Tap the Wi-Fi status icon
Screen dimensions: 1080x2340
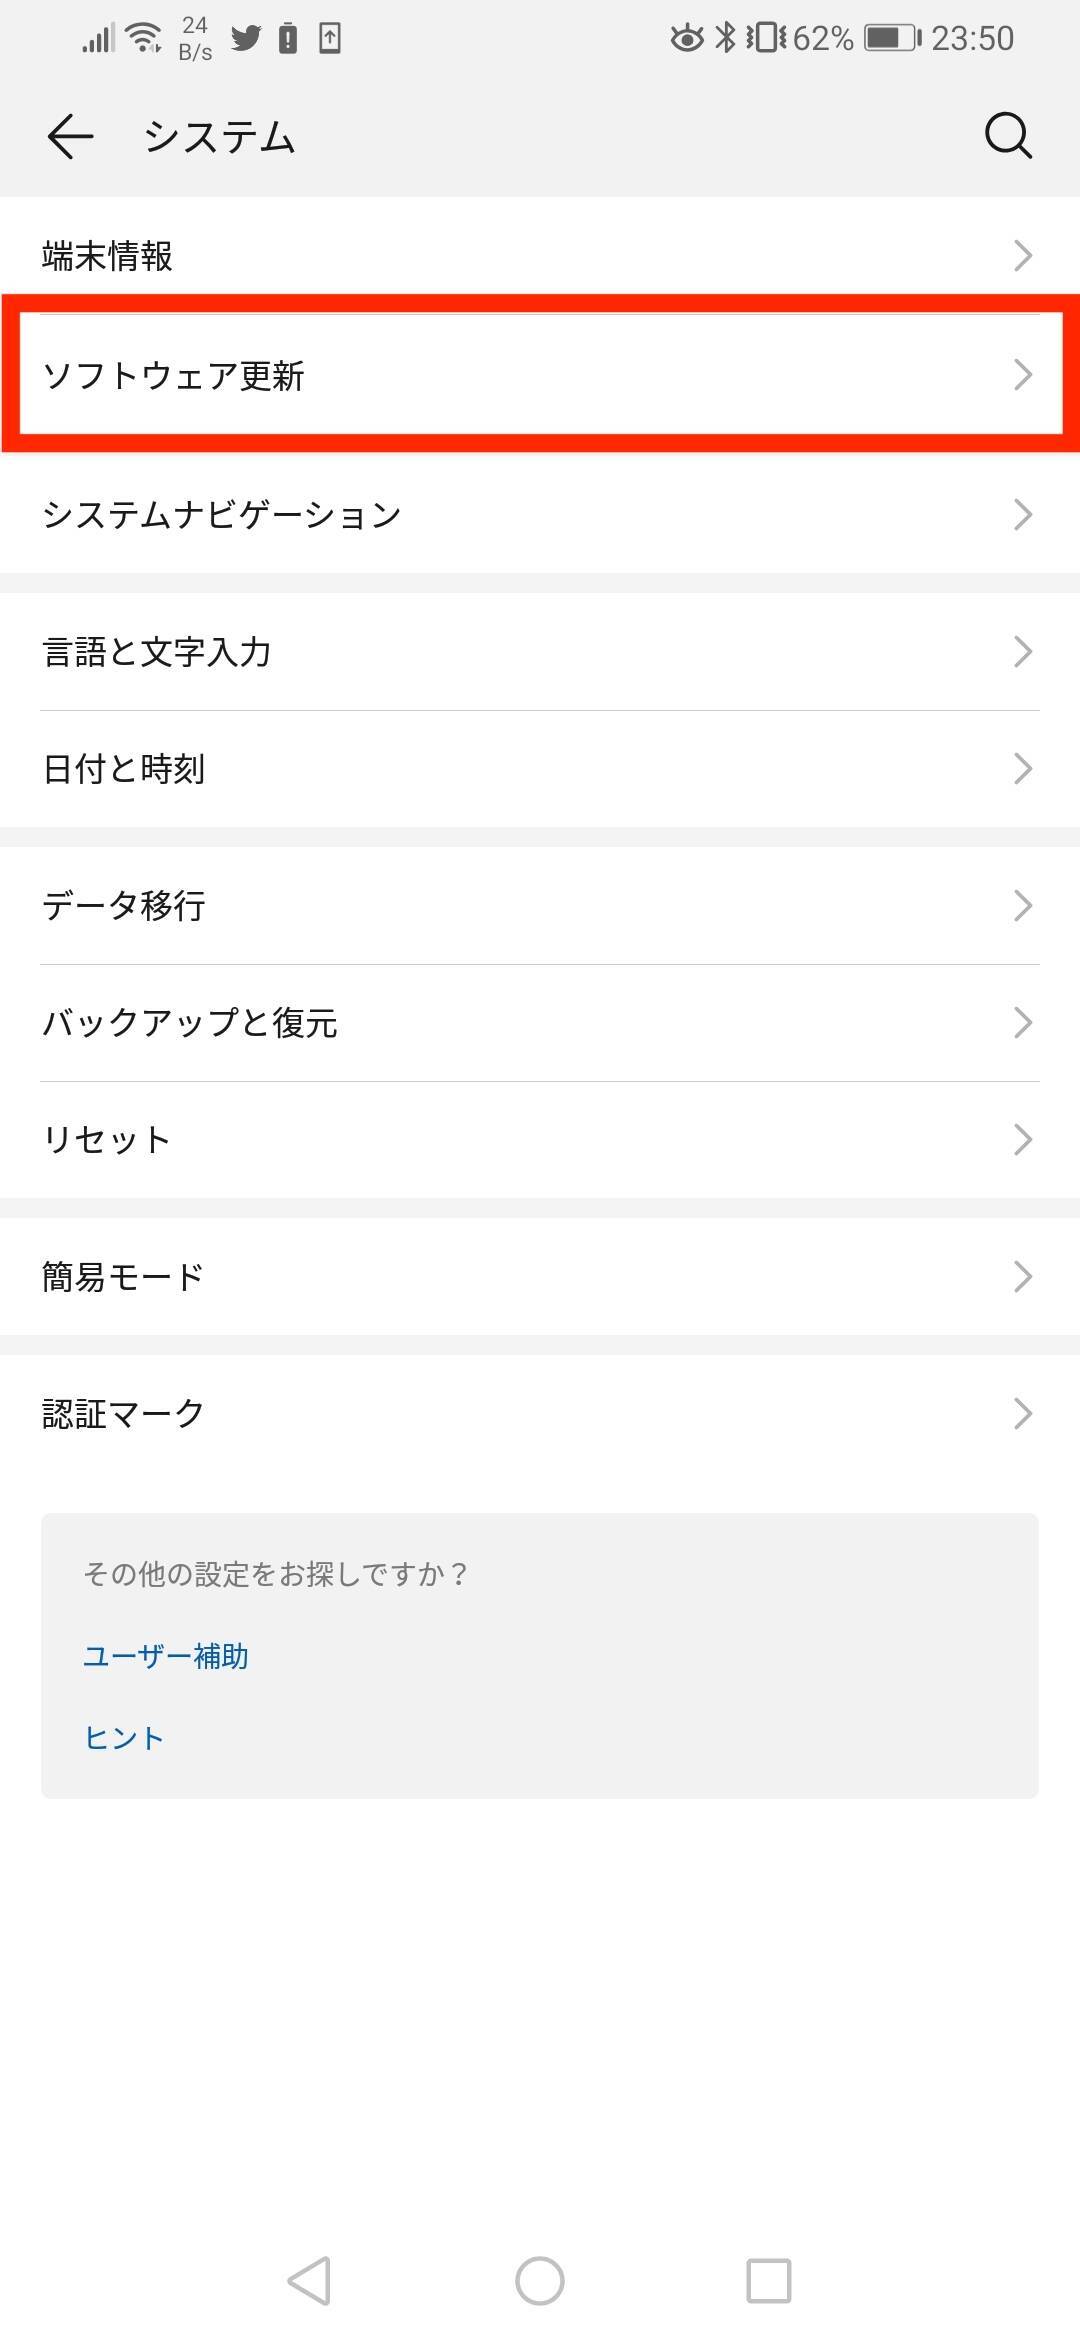(145, 39)
